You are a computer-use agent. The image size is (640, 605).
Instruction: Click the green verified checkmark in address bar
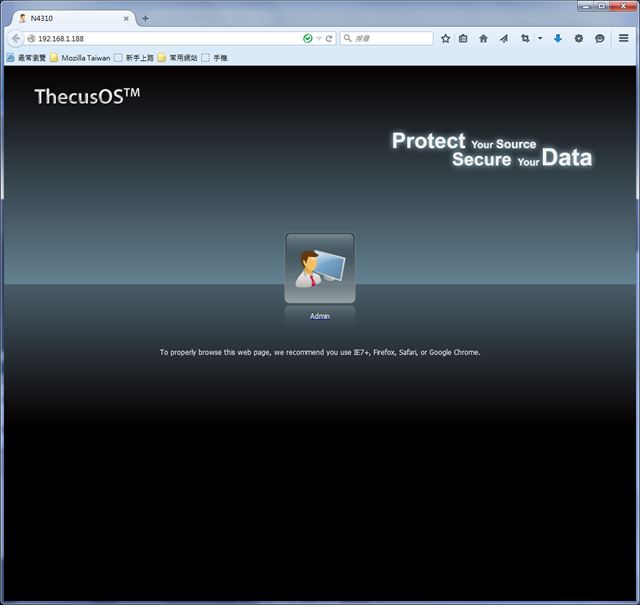(x=308, y=38)
